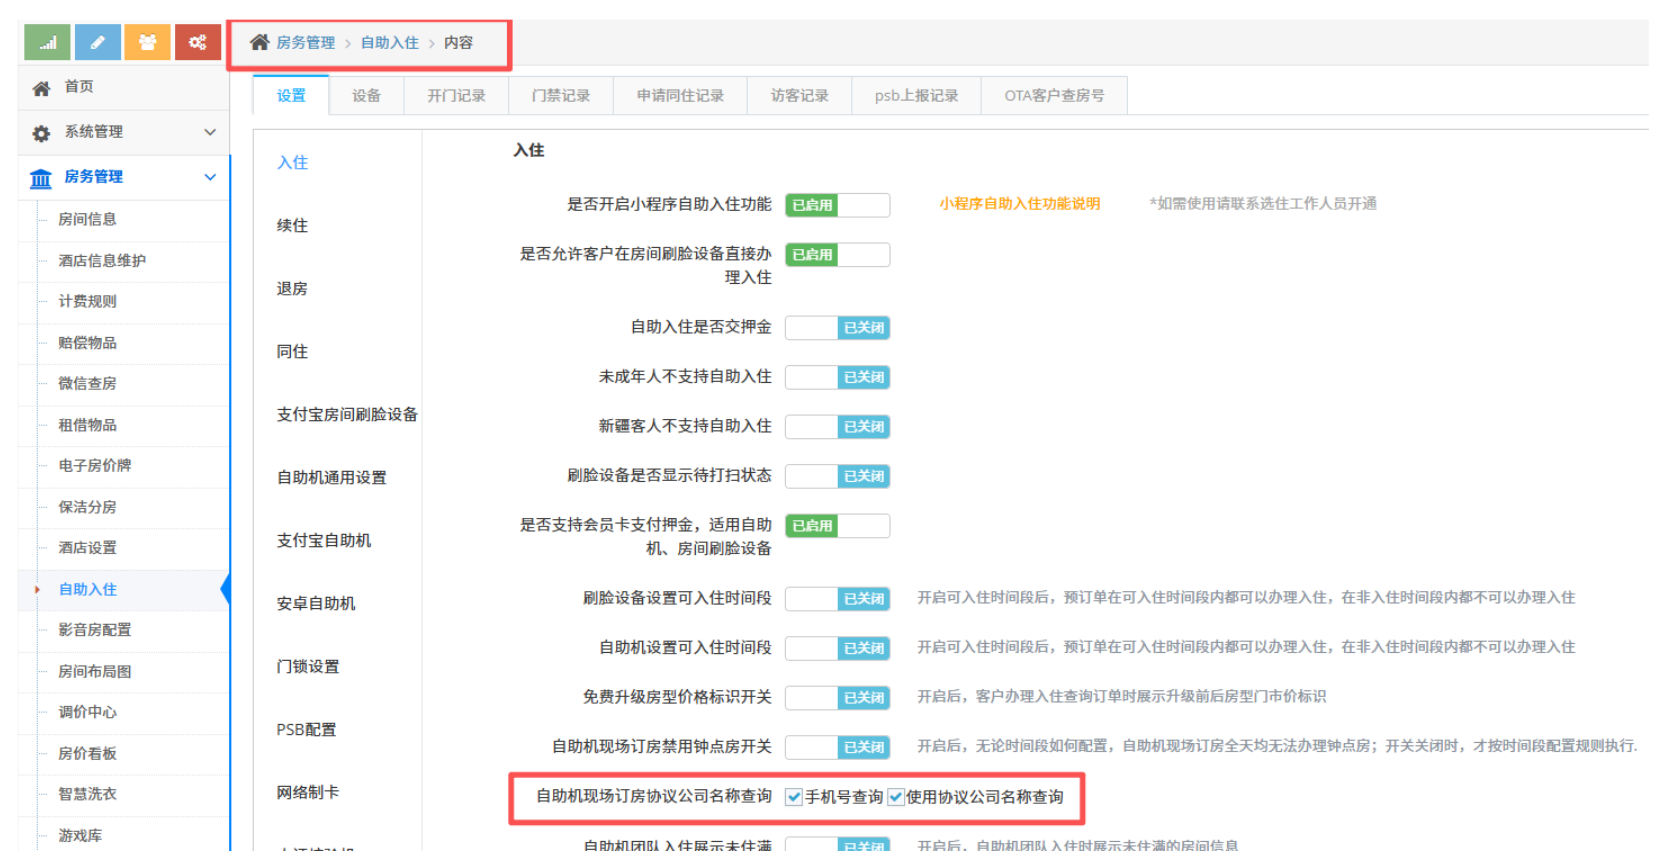Toggle 是否允许客户在房间刷脸设备直接办理入住 switch
Viewport: 1670px width, 851px height.
click(837, 255)
